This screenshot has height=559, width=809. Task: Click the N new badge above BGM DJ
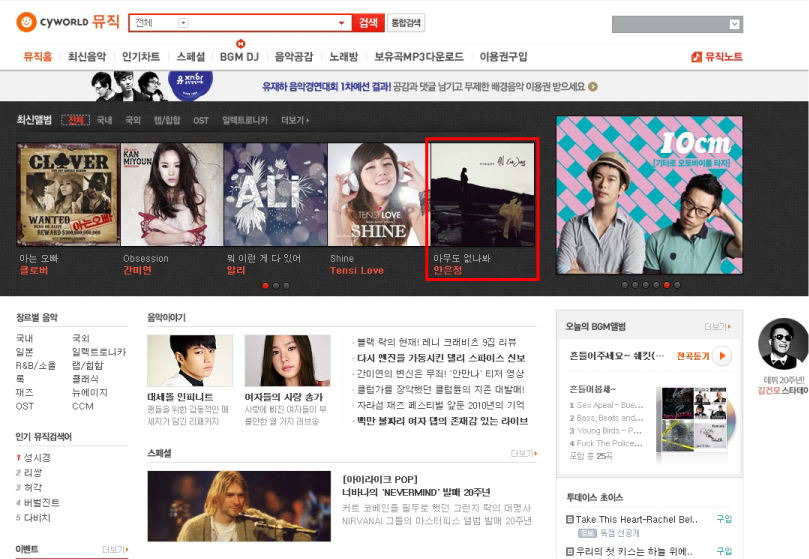[x=240, y=43]
